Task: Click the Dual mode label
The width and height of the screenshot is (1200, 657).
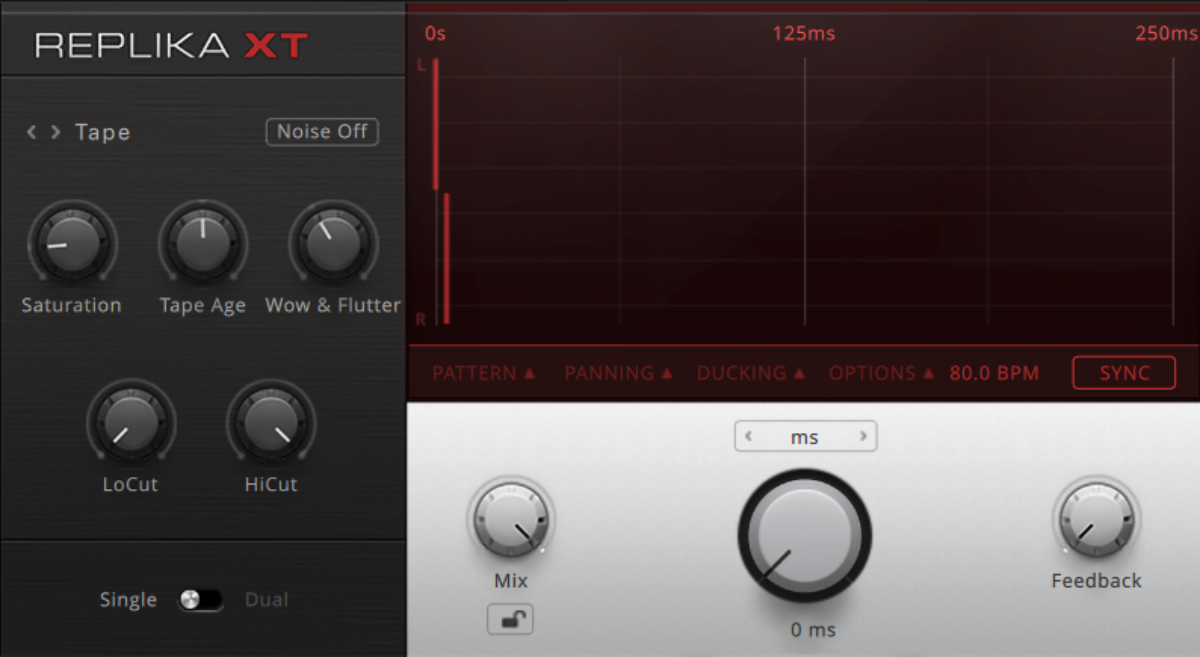Action: [267, 600]
